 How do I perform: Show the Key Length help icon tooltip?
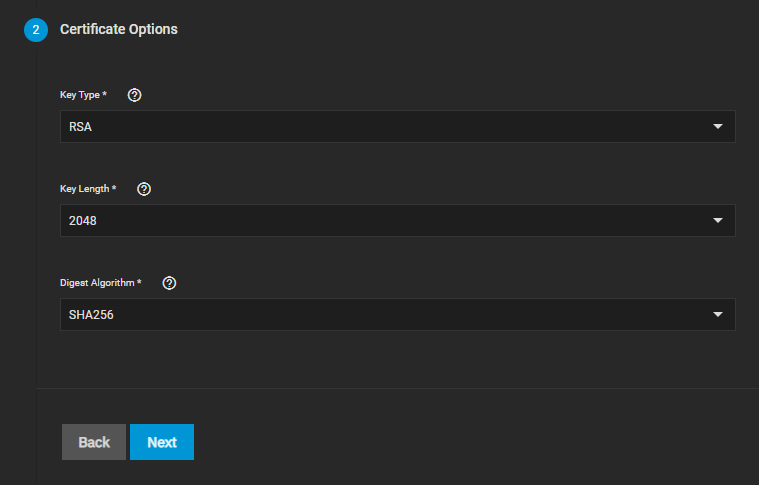coord(144,189)
